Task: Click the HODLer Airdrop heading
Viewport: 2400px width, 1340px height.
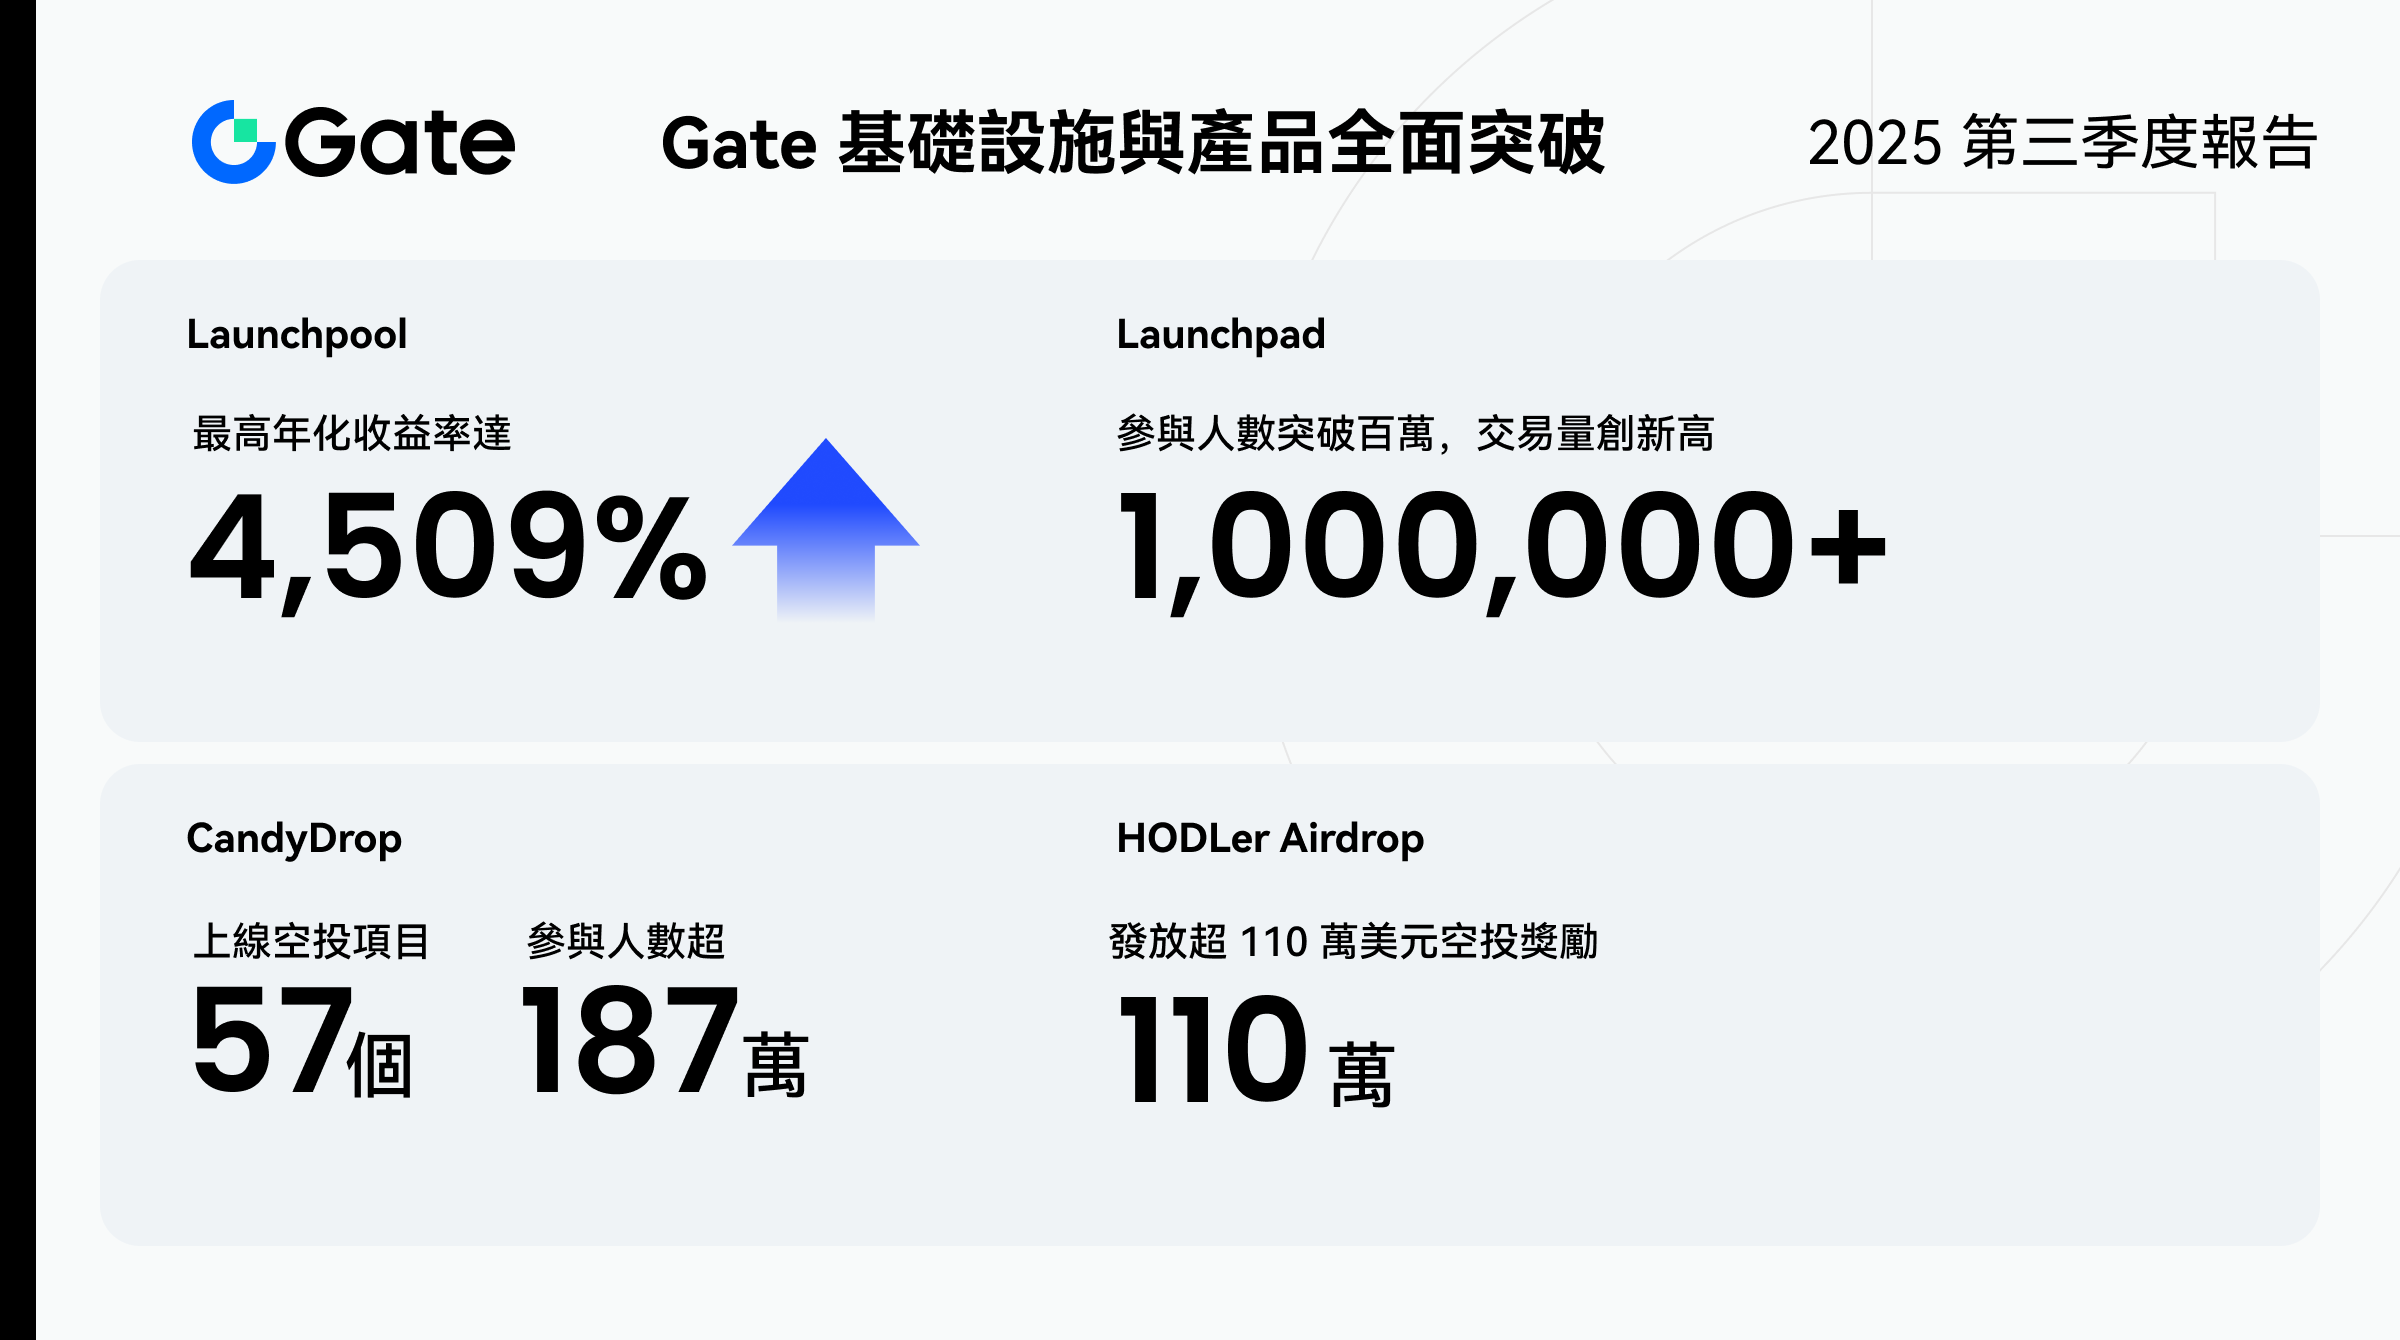Action: 1270,839
